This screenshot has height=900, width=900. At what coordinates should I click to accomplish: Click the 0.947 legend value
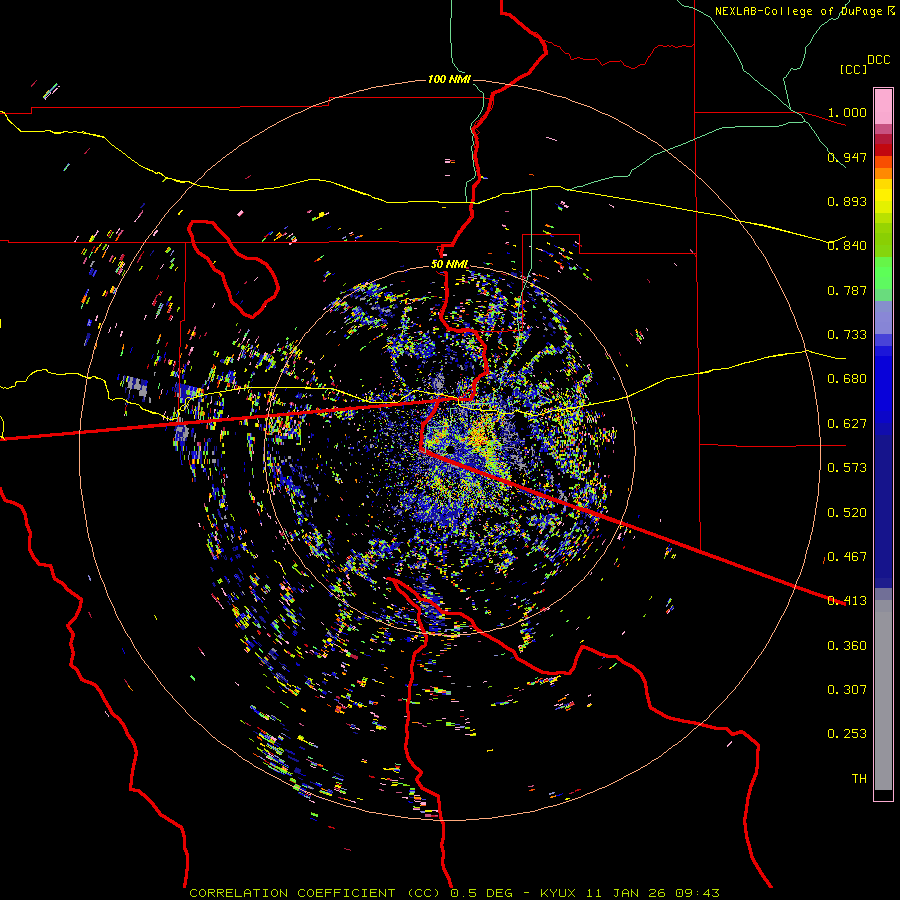[x=847, y=157]
